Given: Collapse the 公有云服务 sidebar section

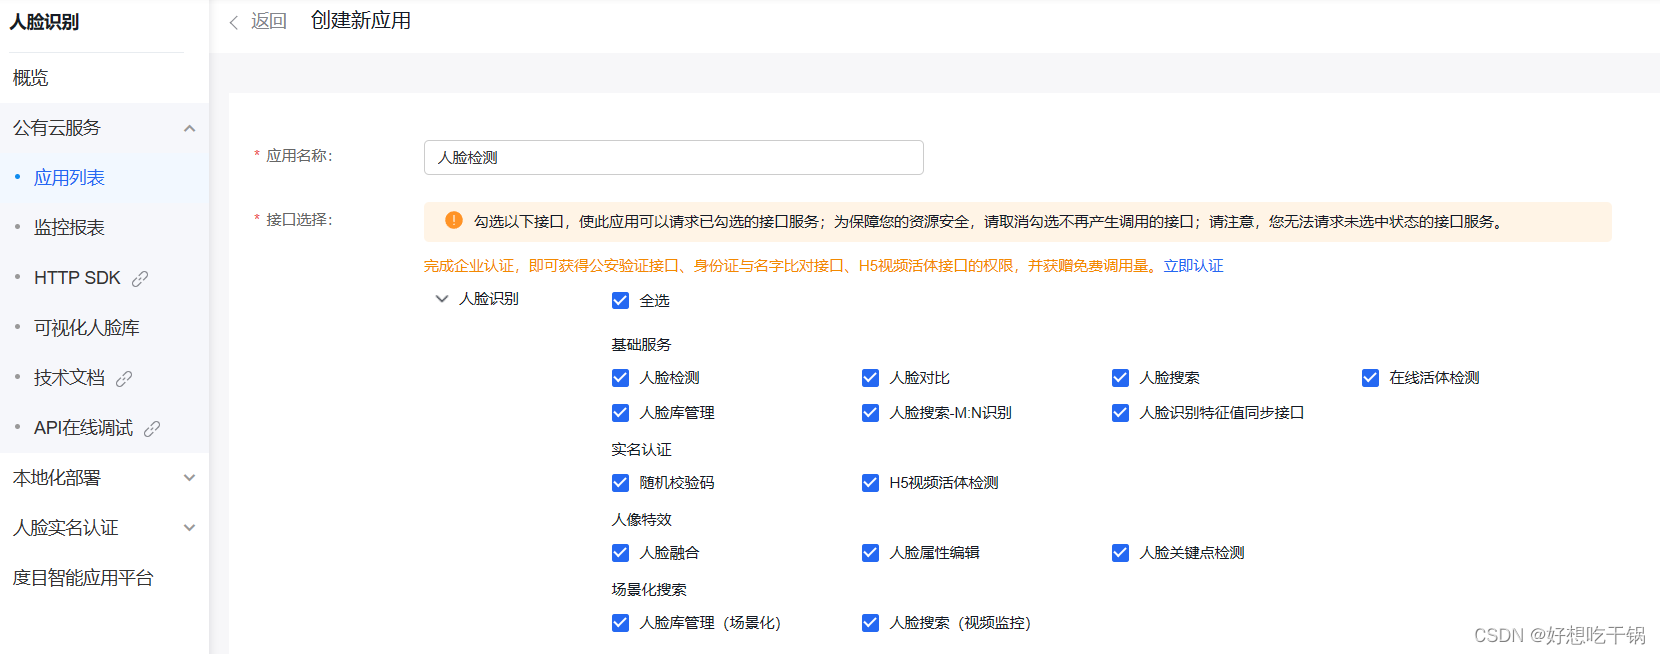Looking at the screenshot, I should pos(189,128).
